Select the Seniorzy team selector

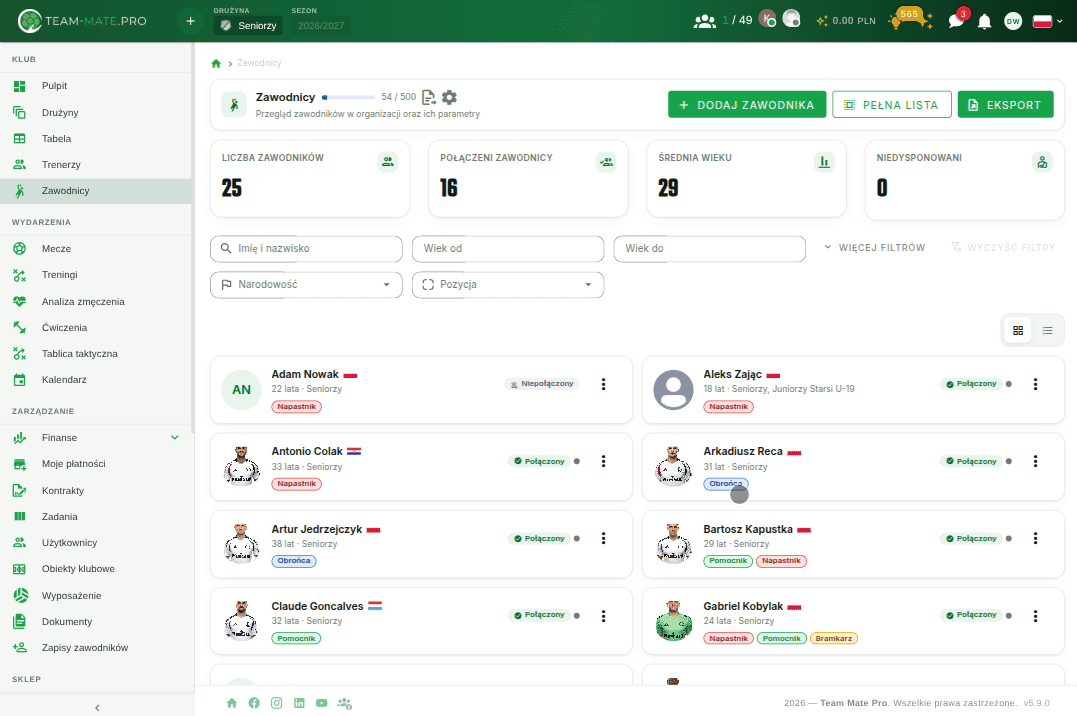point(249,25)
